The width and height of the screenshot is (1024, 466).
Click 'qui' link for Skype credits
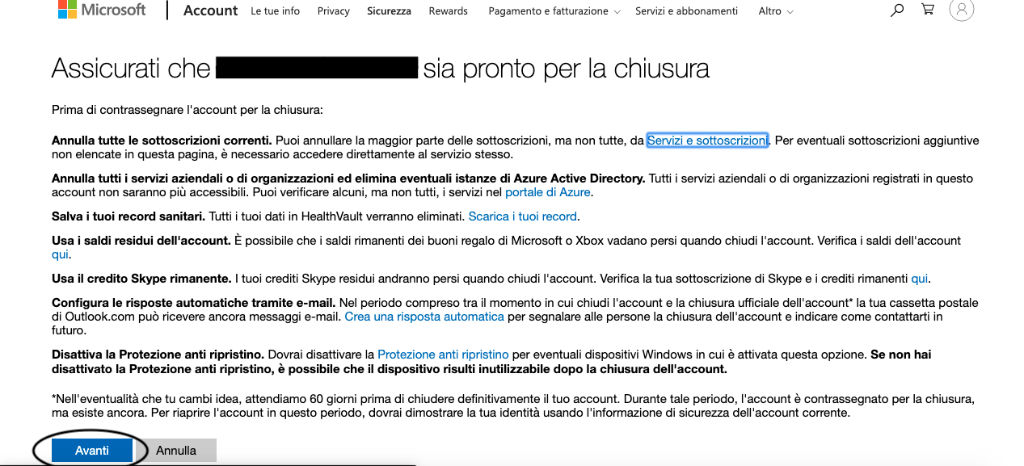(920, 279)
